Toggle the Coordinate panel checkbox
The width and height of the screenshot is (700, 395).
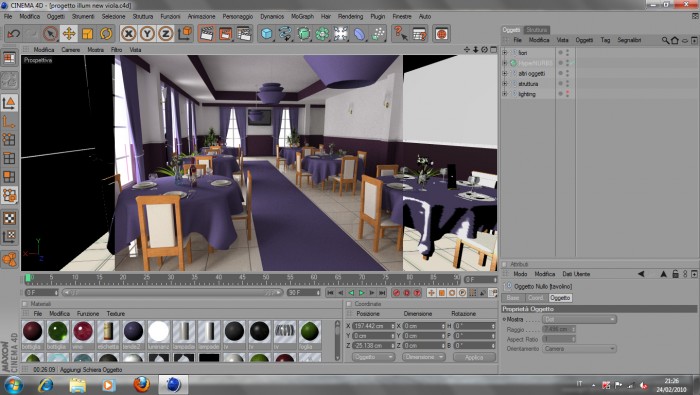349,304
